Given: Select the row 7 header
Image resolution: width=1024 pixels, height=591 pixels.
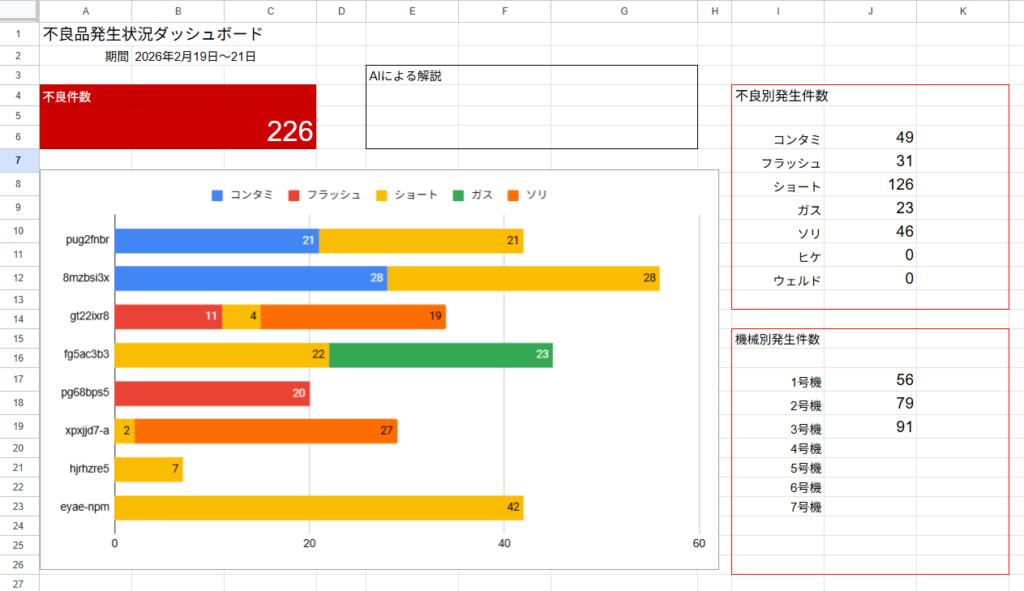Looking at the screenshot, I should click(19, 161).
